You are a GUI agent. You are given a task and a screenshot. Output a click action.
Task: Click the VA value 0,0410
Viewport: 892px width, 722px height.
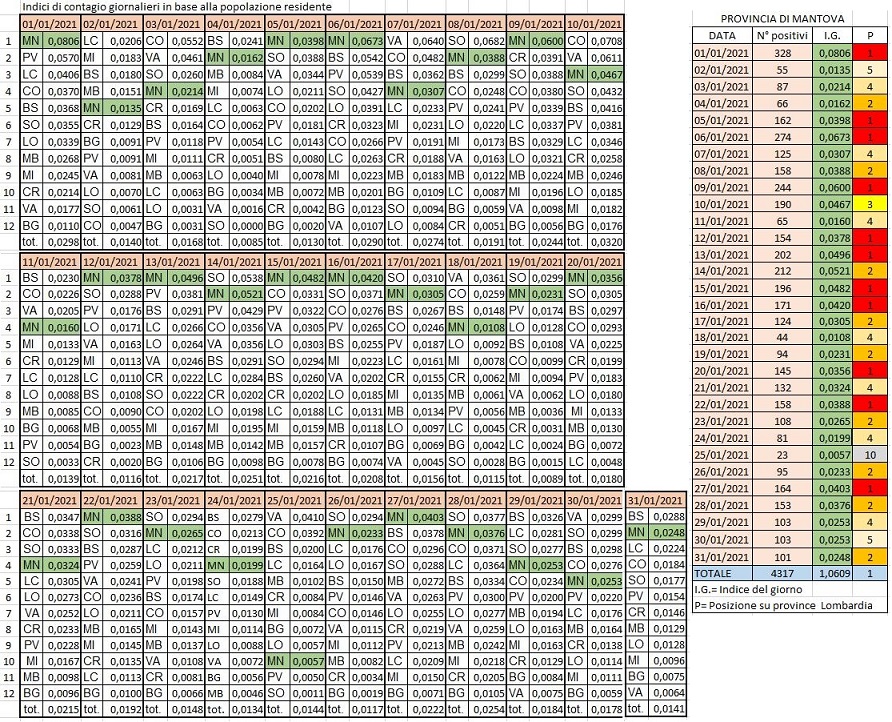(307, 517)
